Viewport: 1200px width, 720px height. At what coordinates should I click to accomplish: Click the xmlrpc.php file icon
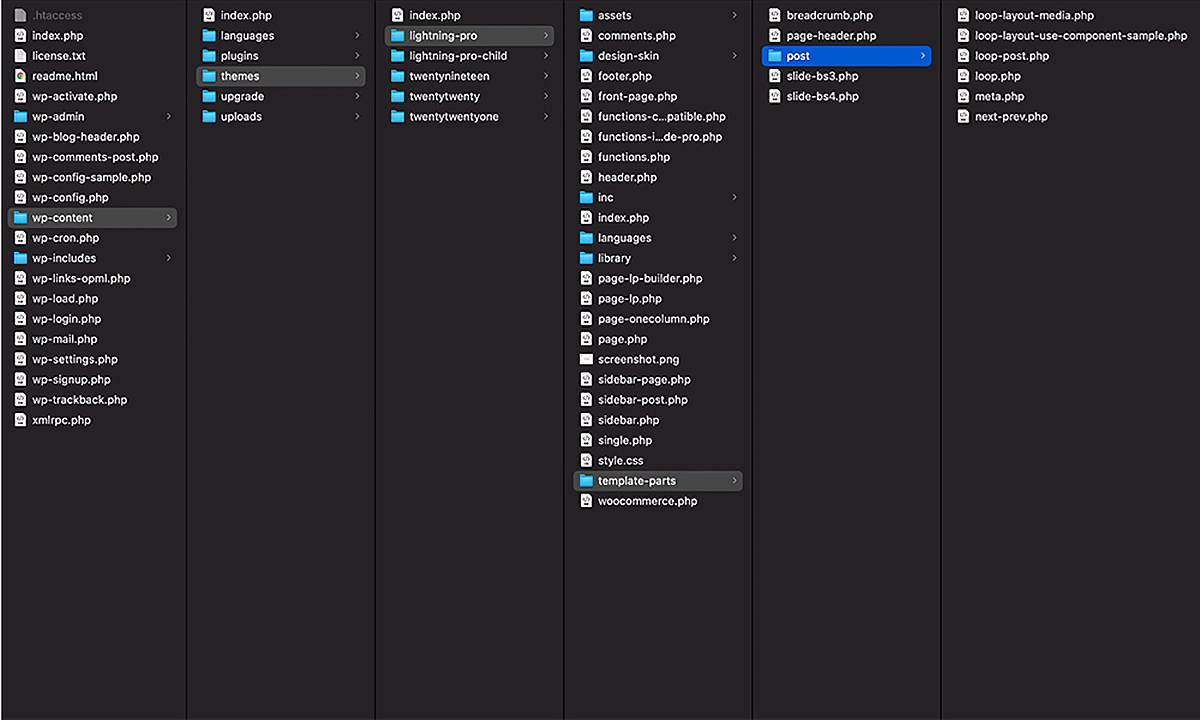pos(20,420)
